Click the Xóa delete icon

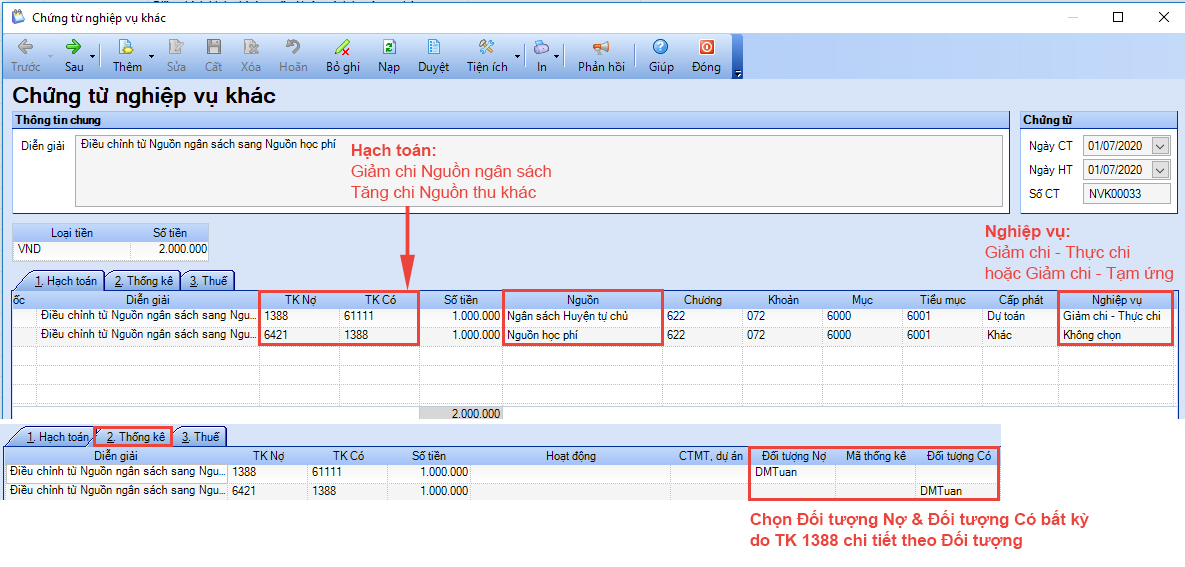(x=251, y=56)
